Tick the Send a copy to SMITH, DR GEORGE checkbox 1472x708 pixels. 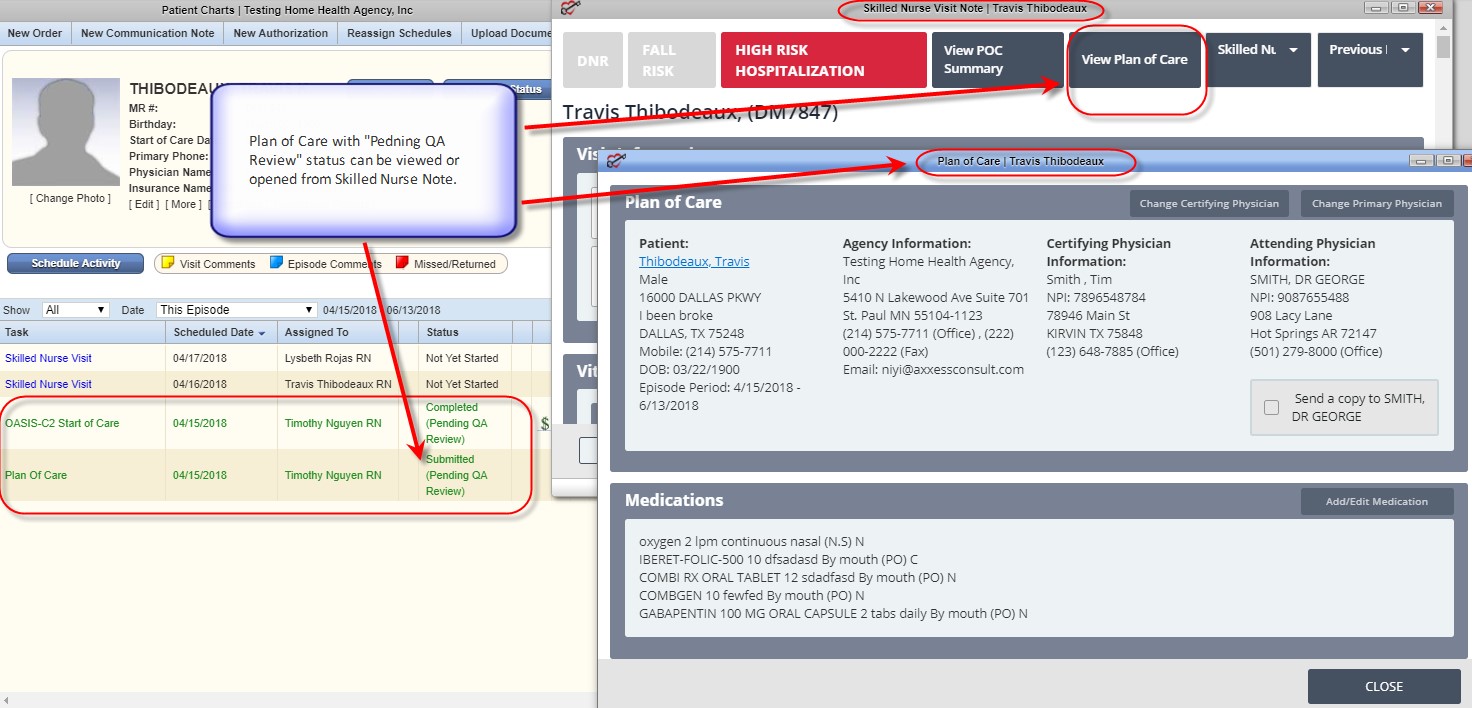pyautogui.click(x=1271, y=407)
